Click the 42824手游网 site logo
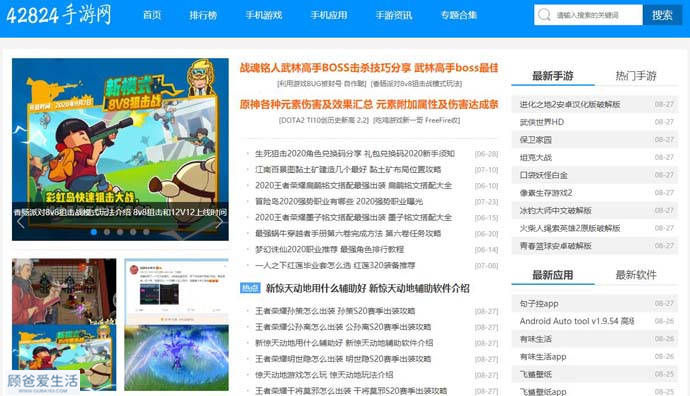This screenshot has width=690, height=396. click(59, 15)
